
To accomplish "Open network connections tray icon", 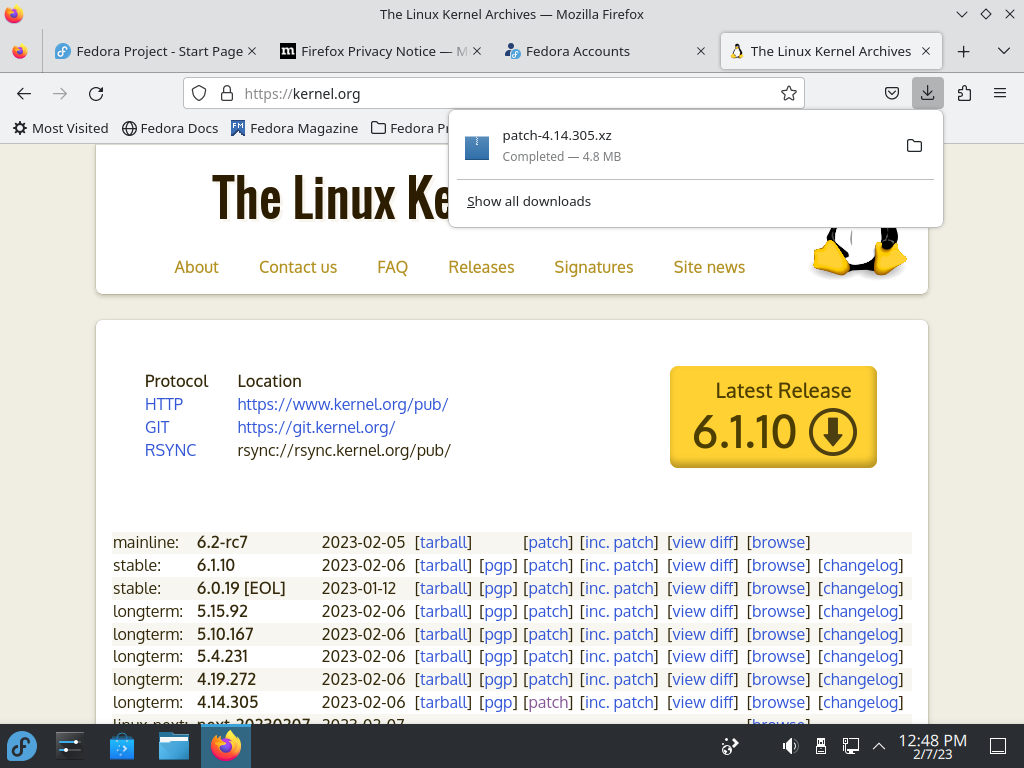I will 851,746.
